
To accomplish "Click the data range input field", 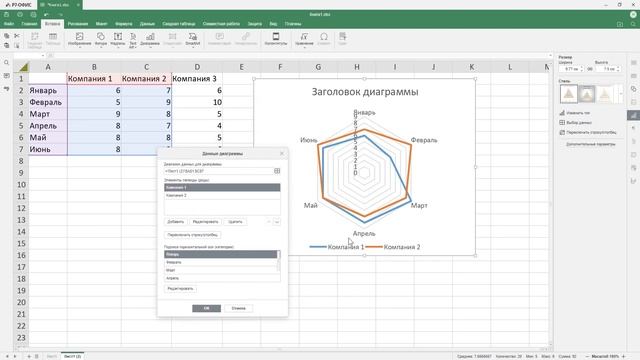I will pos(218,171).
